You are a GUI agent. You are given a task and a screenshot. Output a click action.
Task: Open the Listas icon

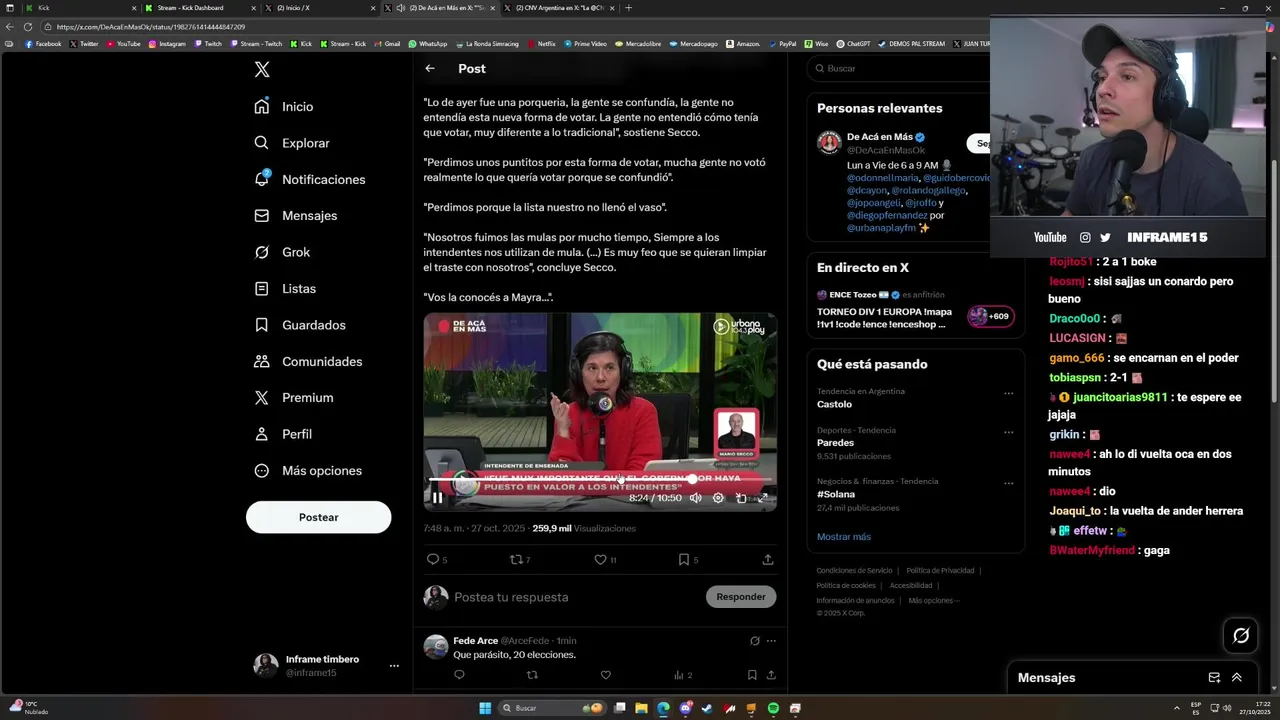(x=262, y=288)
